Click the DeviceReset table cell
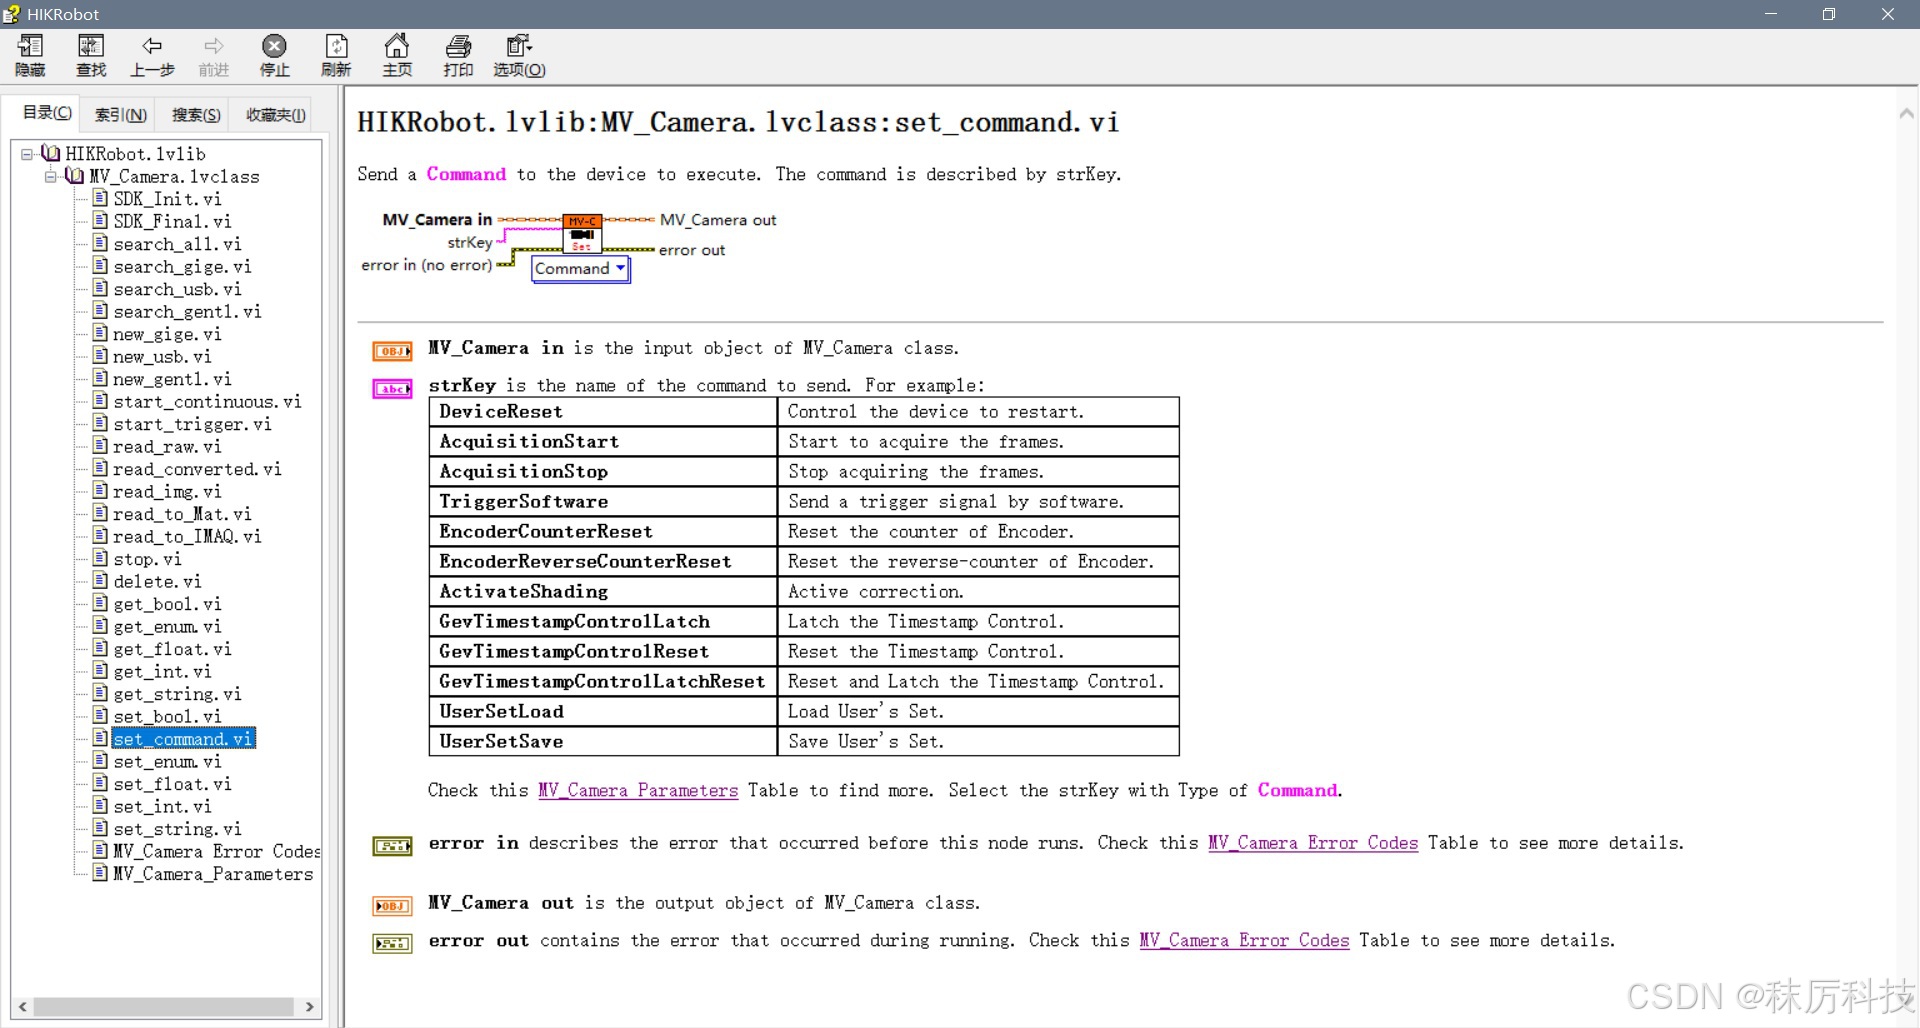This screenshot has height=1028, width=1920. [603, 412]
